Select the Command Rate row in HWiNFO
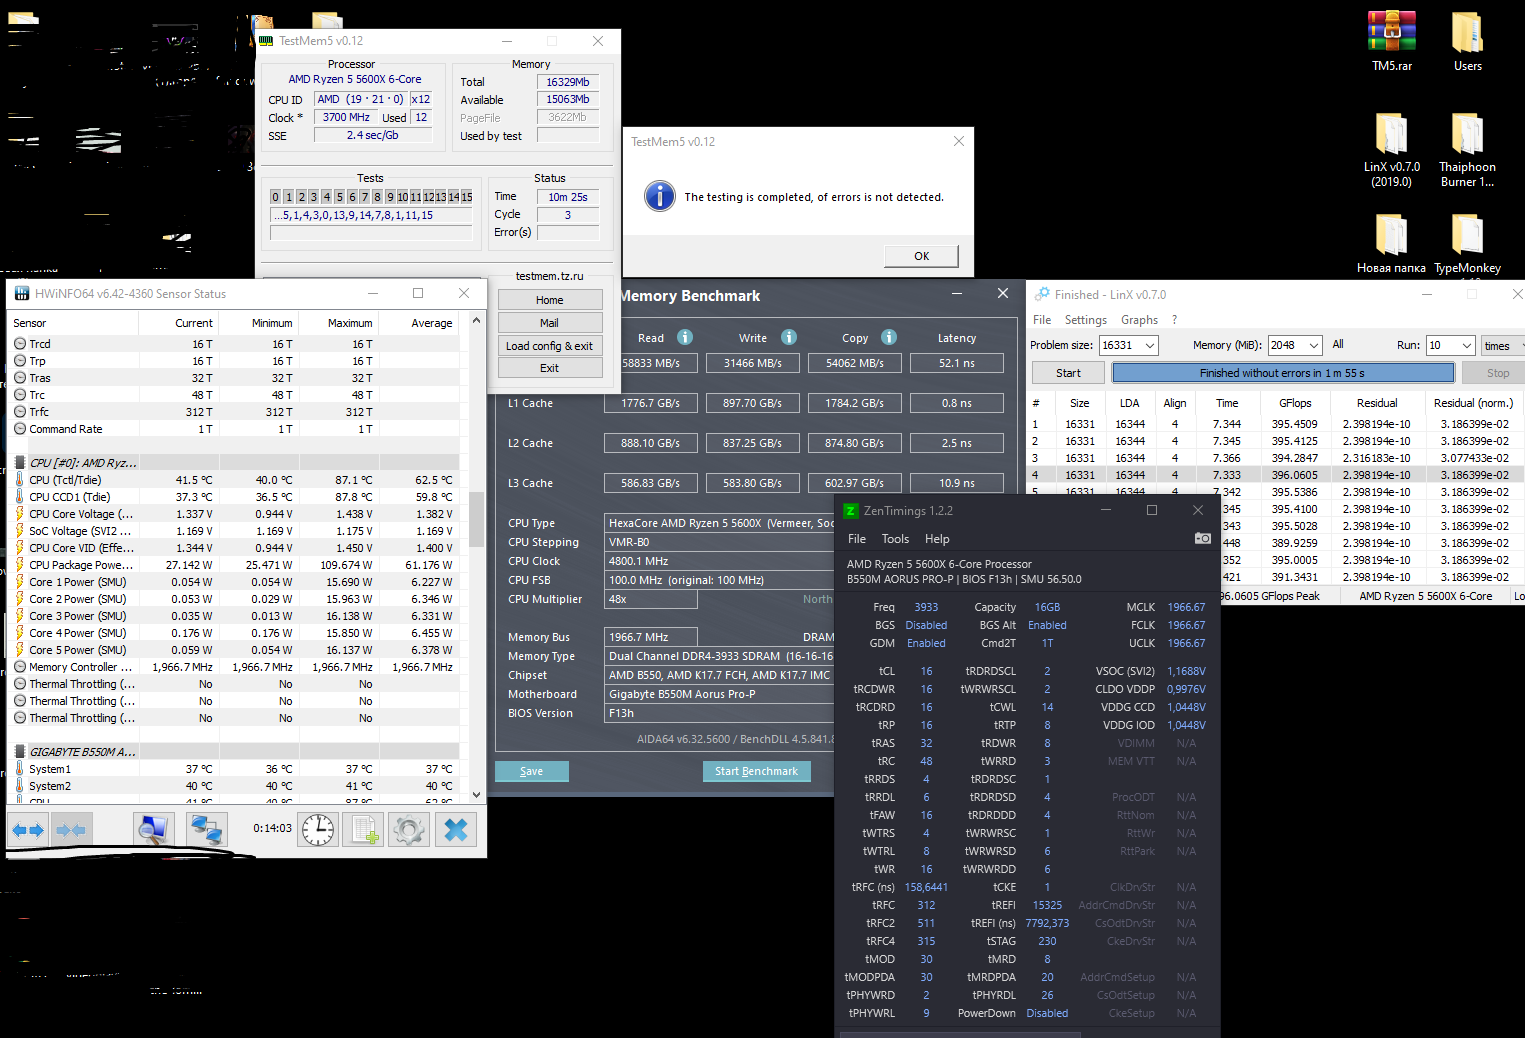 (235, 429)
